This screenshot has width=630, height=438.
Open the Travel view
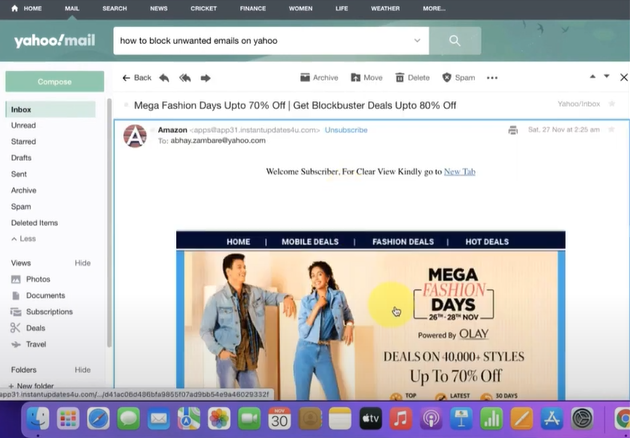(29, 344)
